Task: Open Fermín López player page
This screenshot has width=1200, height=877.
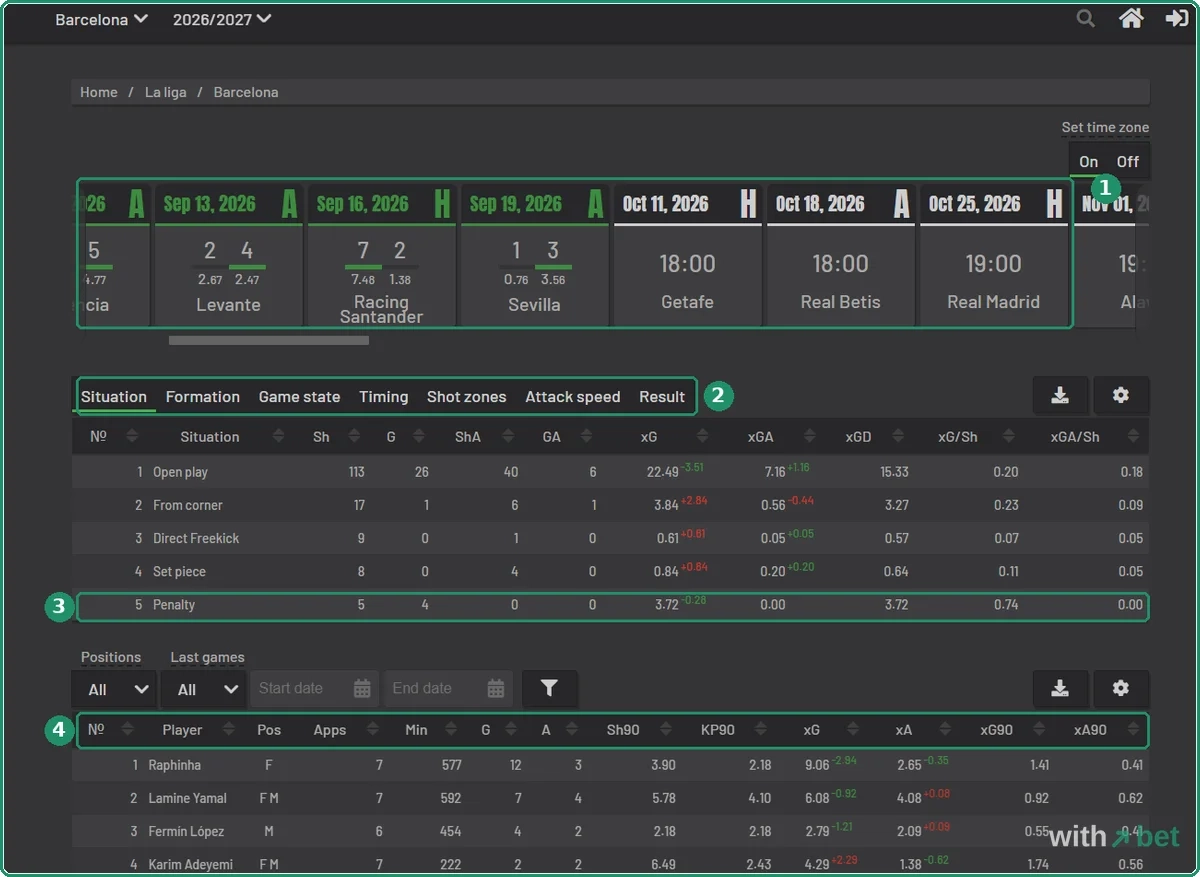Action: tap(186, 831)
